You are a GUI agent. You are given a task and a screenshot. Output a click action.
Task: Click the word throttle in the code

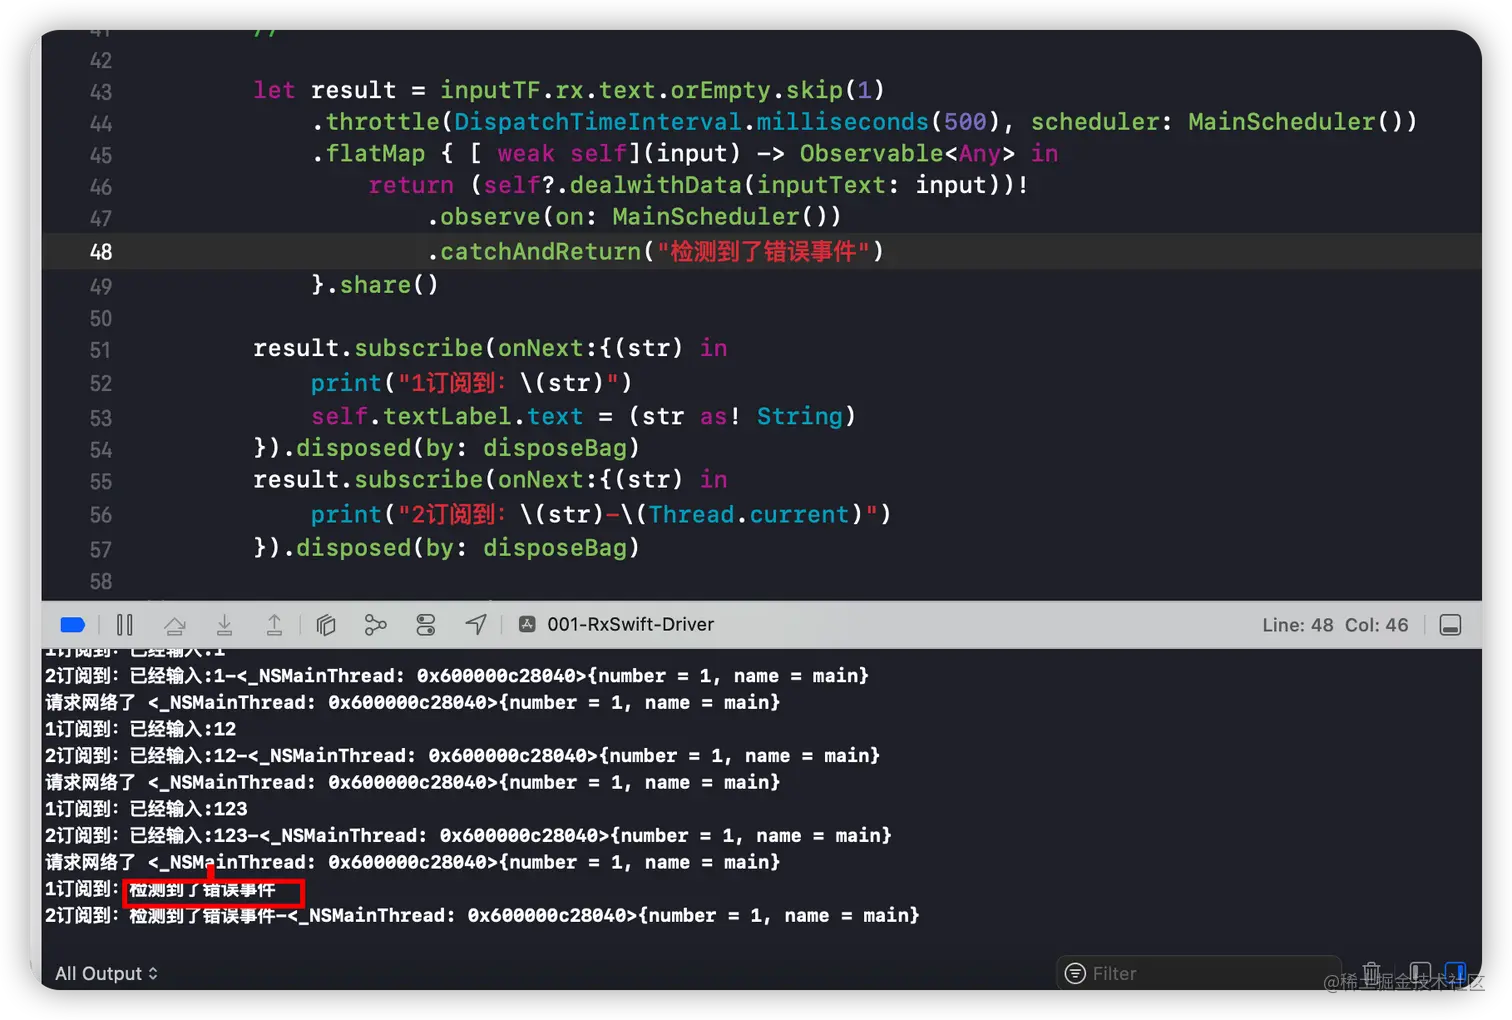[383, 122]
